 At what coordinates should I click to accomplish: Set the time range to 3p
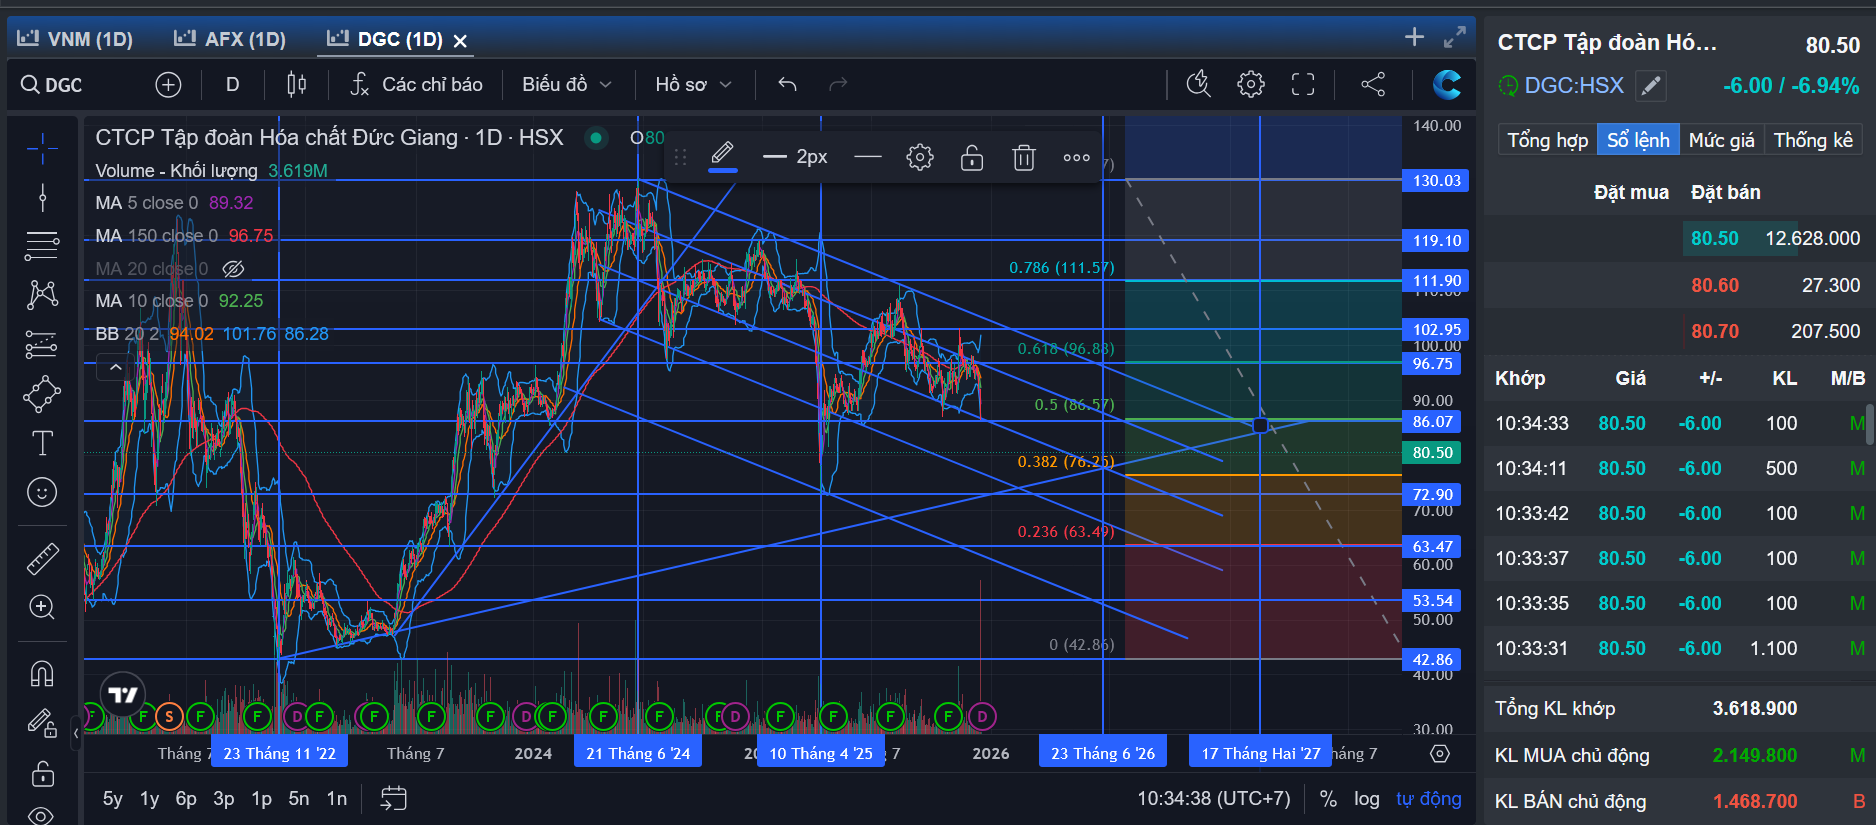[224, 798]
